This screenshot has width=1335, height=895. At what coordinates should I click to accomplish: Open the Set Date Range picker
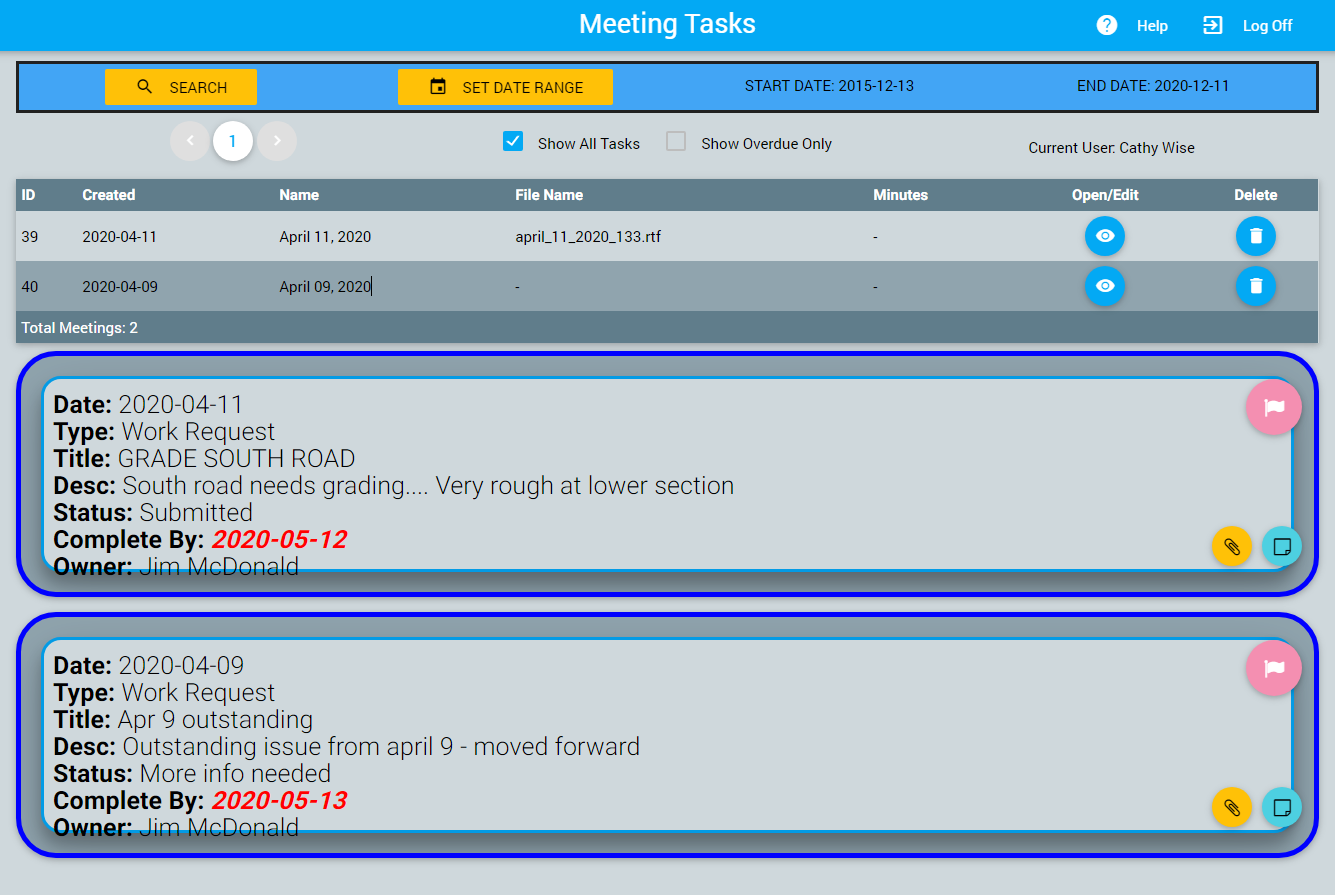[505, 87]
